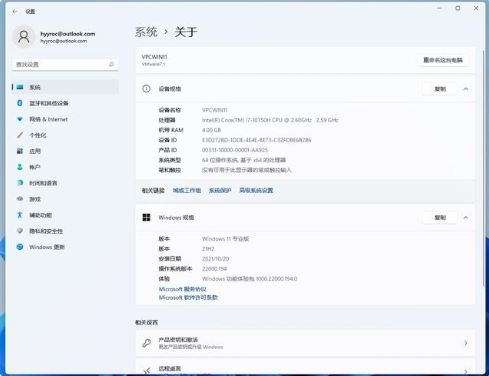This screenshot has width=489, height=376.
Task: Open Bluetooth and other devices settings
Action: (x=65, y=103)
